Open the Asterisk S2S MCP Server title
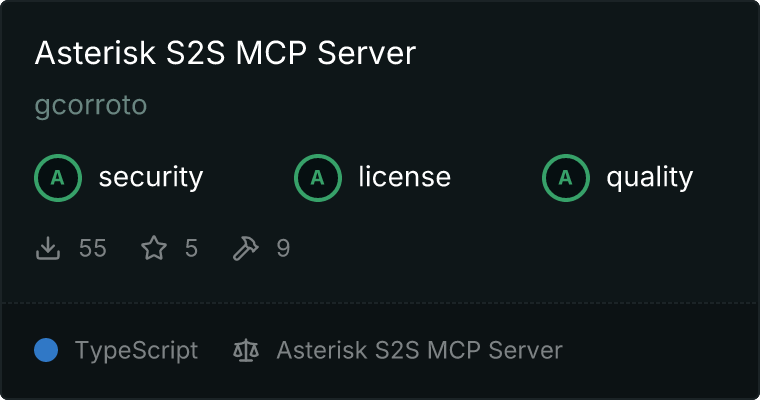The width and height of the screenshot is (760, 400). pyautogui.click(x=225, y=52)
